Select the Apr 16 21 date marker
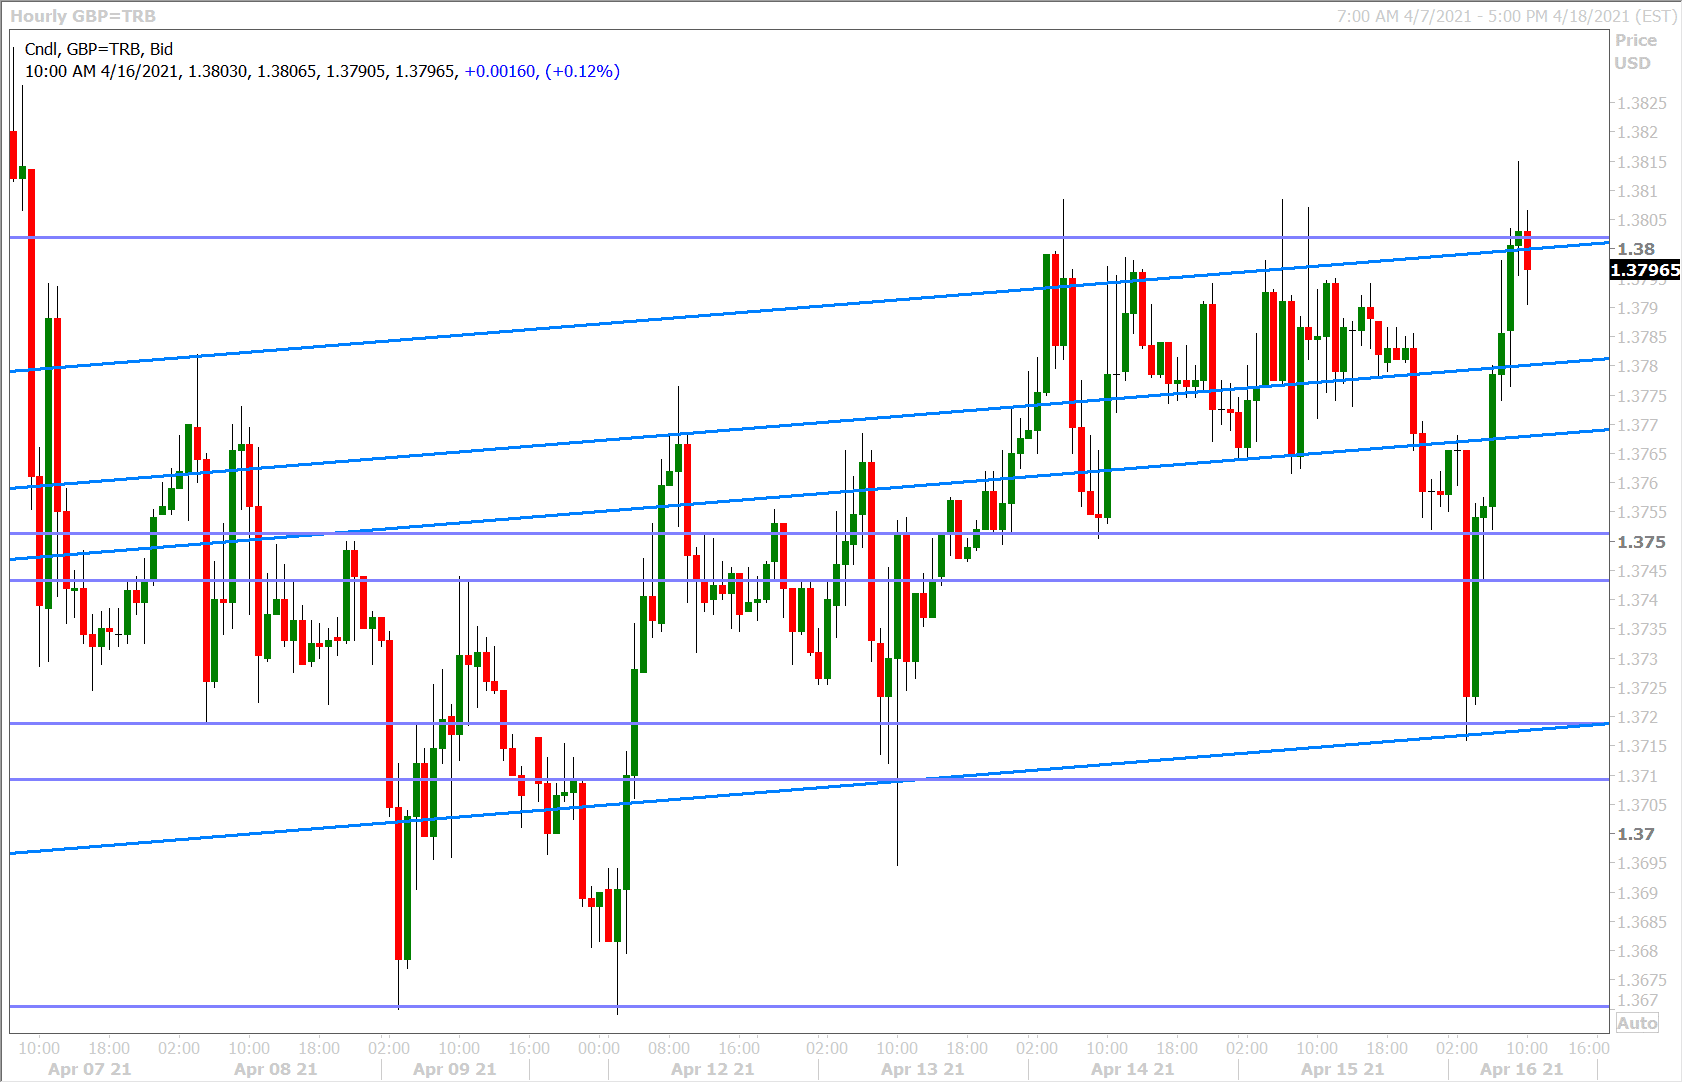 (x=1521, y=1069)
